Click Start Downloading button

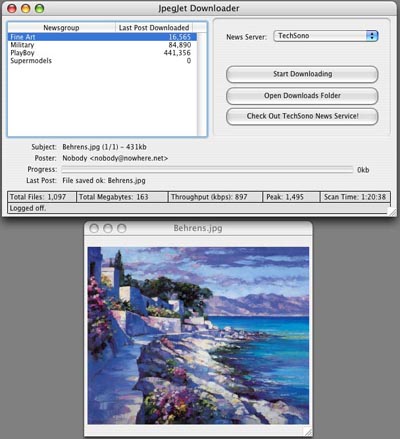(x=302, y=74)
